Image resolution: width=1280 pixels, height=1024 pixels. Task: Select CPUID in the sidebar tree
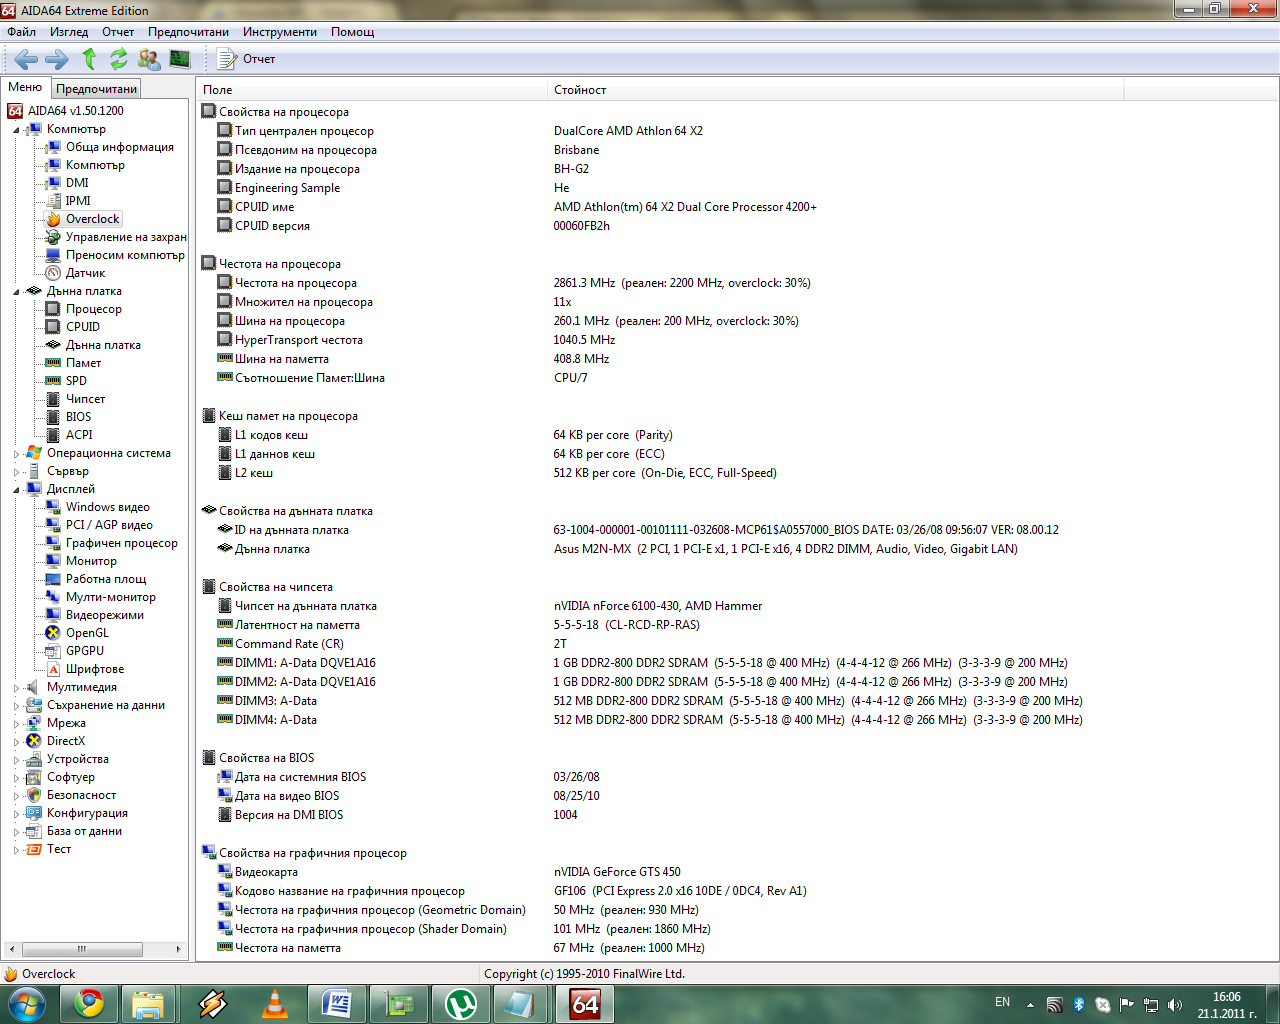[82, 327]
